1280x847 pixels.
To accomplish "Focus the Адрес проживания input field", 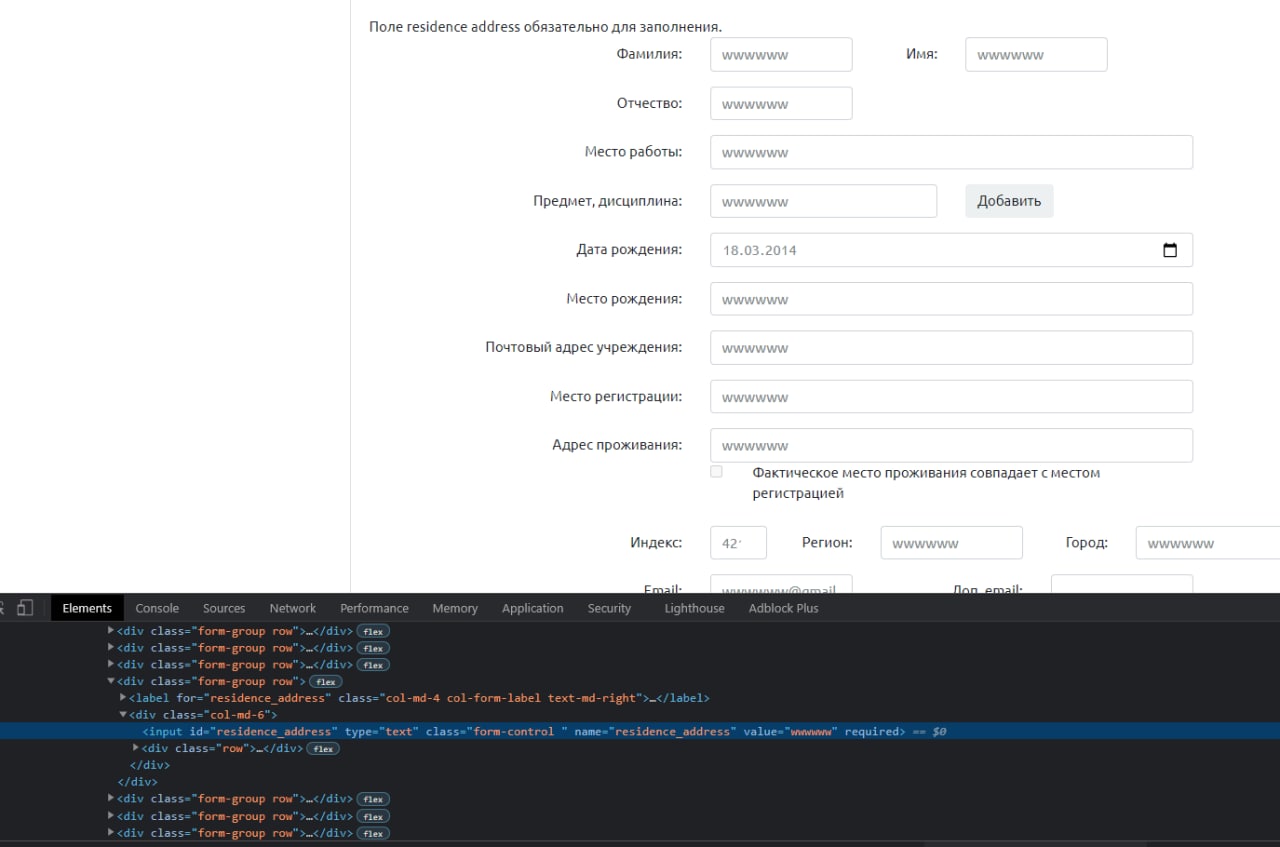I will click(951, 446).
